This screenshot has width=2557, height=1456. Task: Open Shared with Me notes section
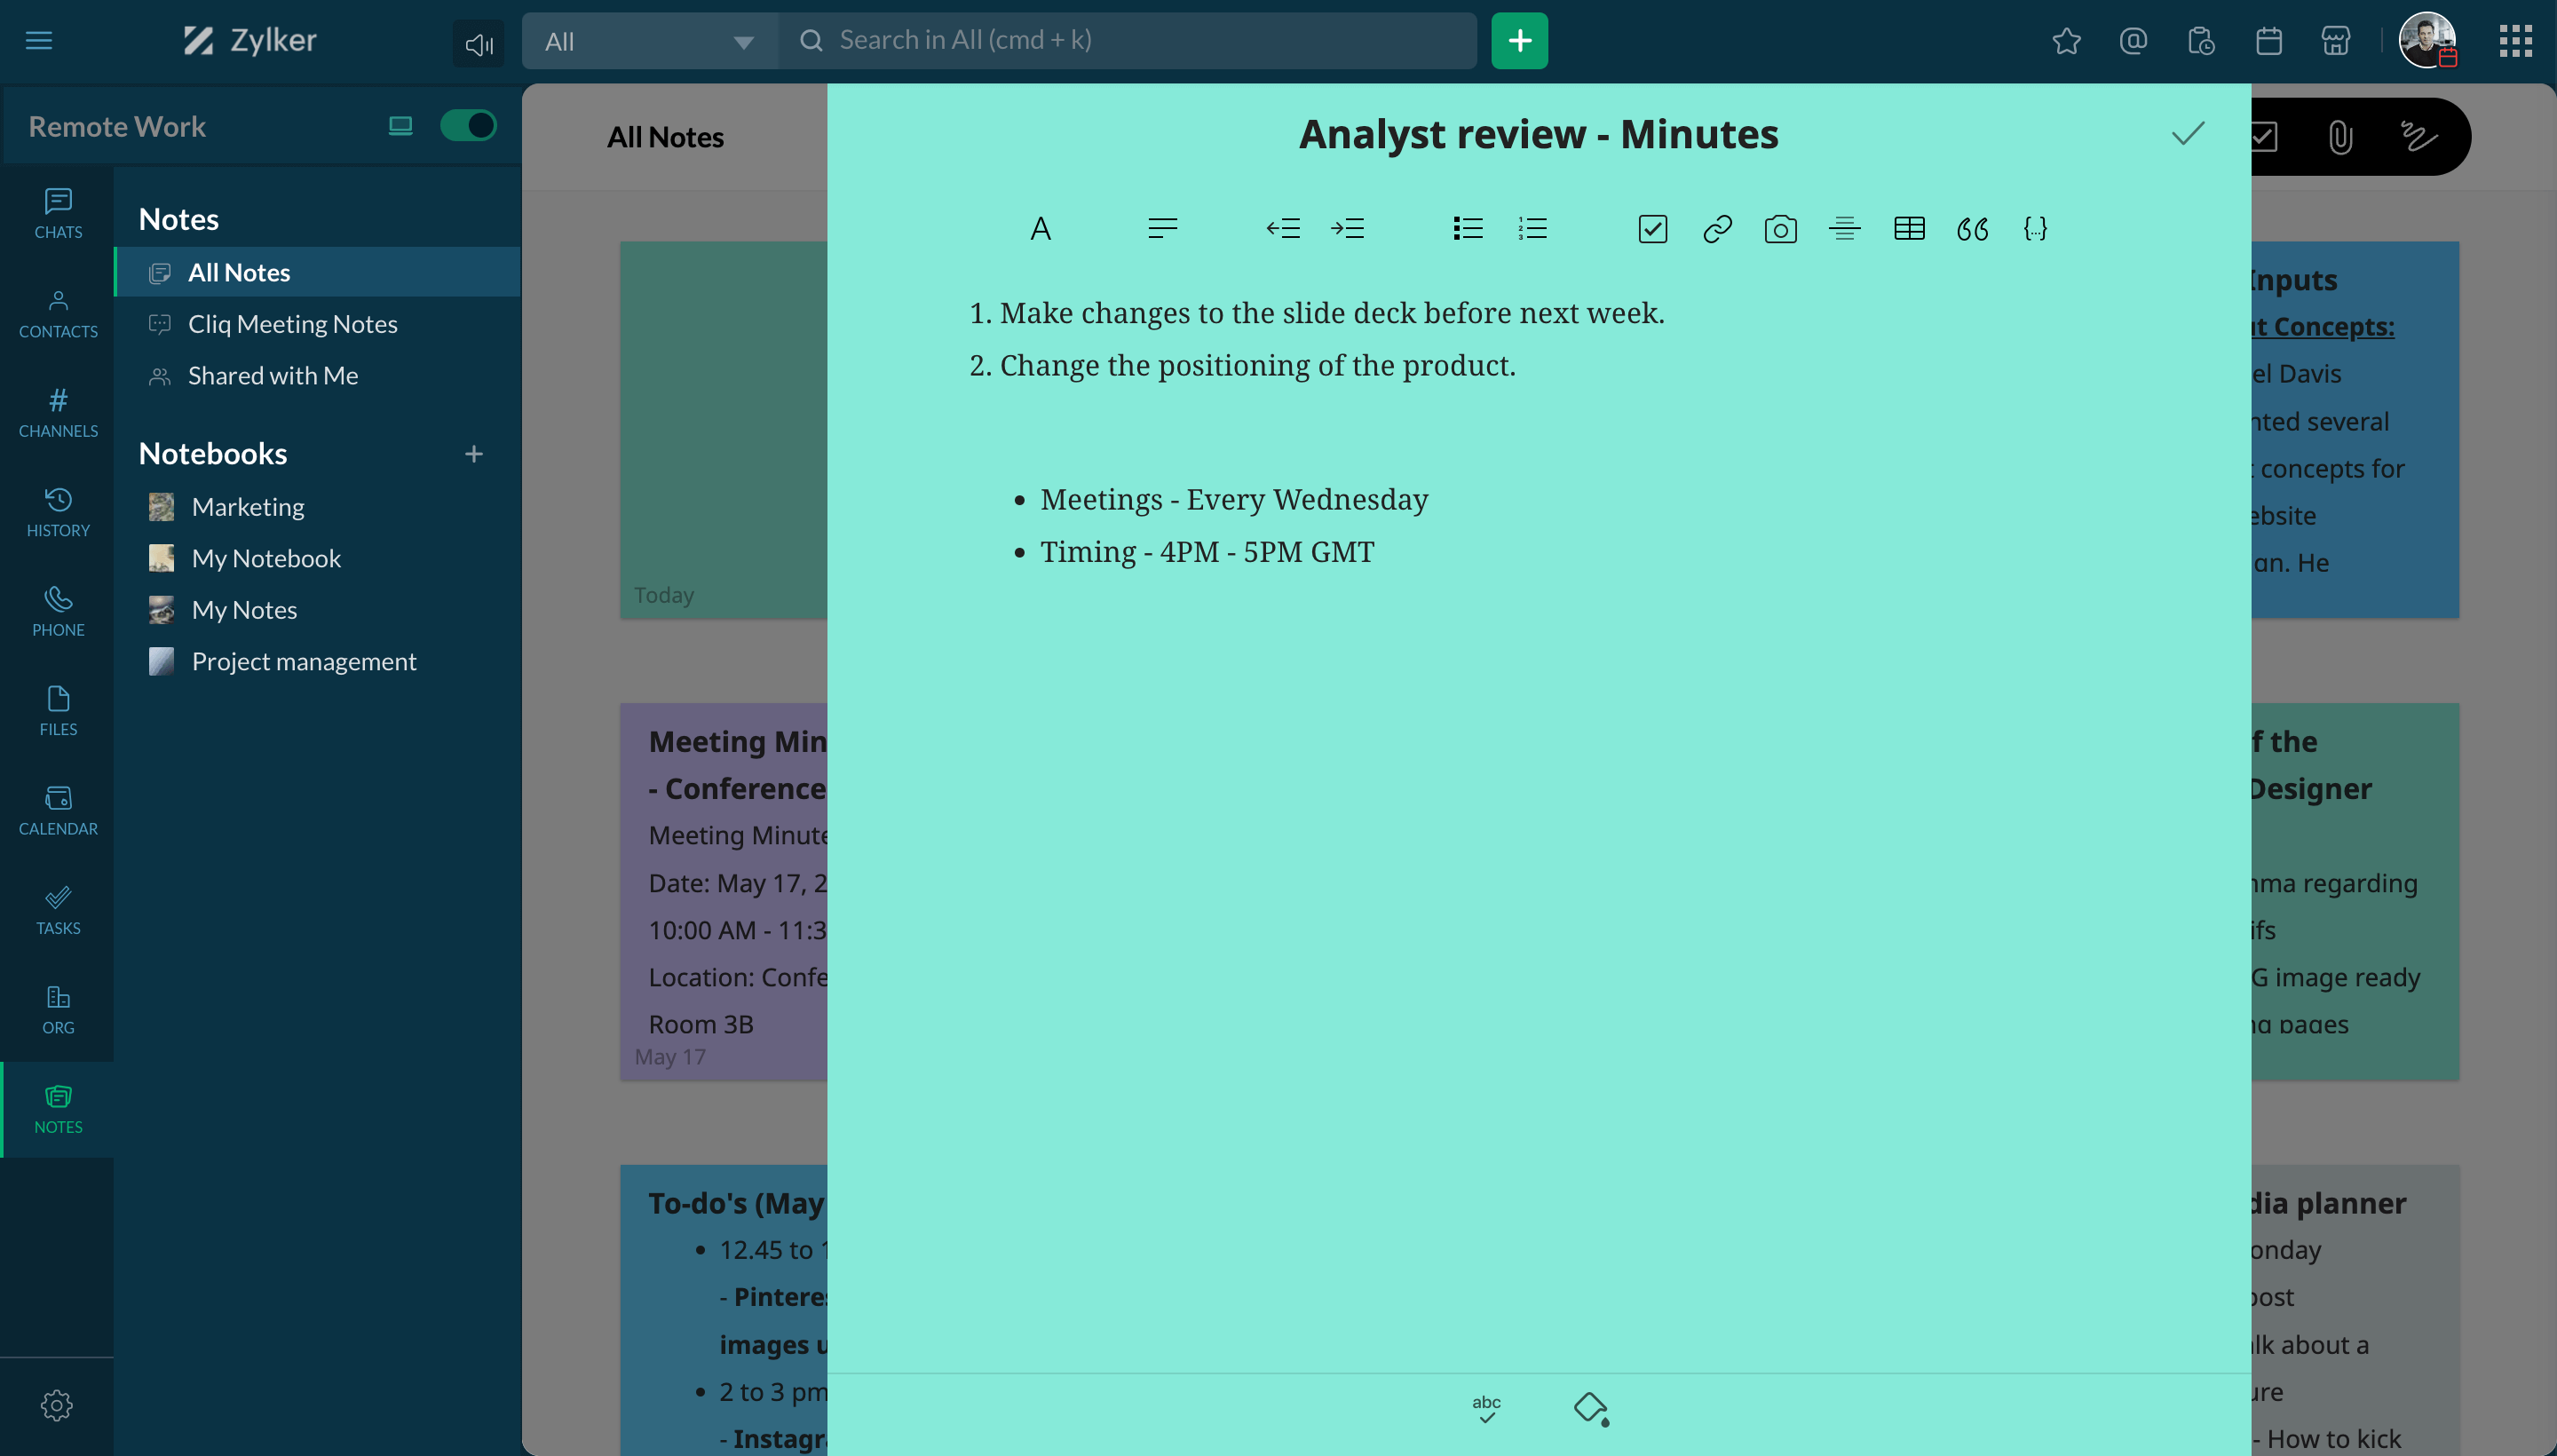tap(273, 374)
